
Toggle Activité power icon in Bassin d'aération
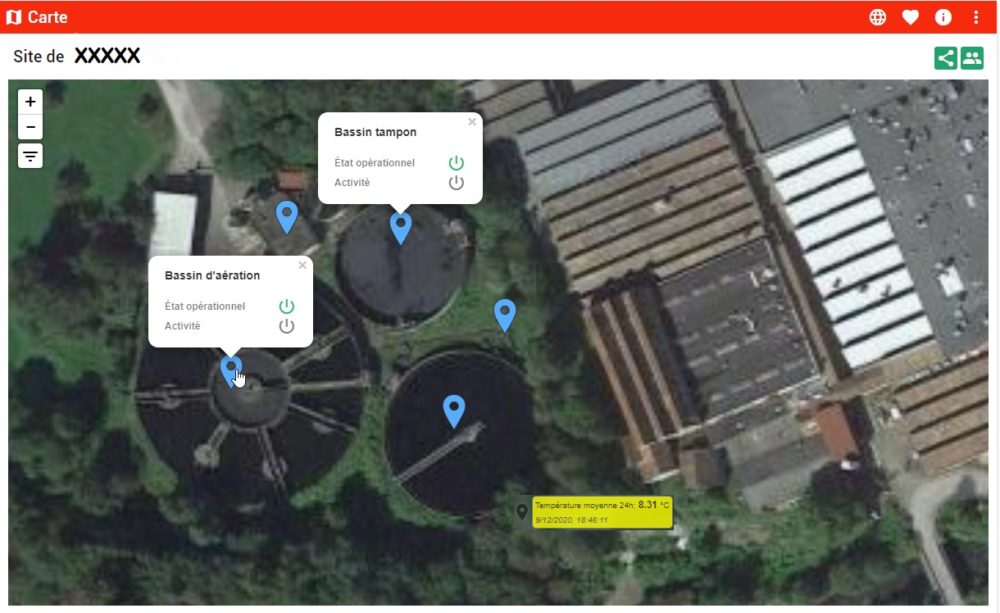(286, 326)
